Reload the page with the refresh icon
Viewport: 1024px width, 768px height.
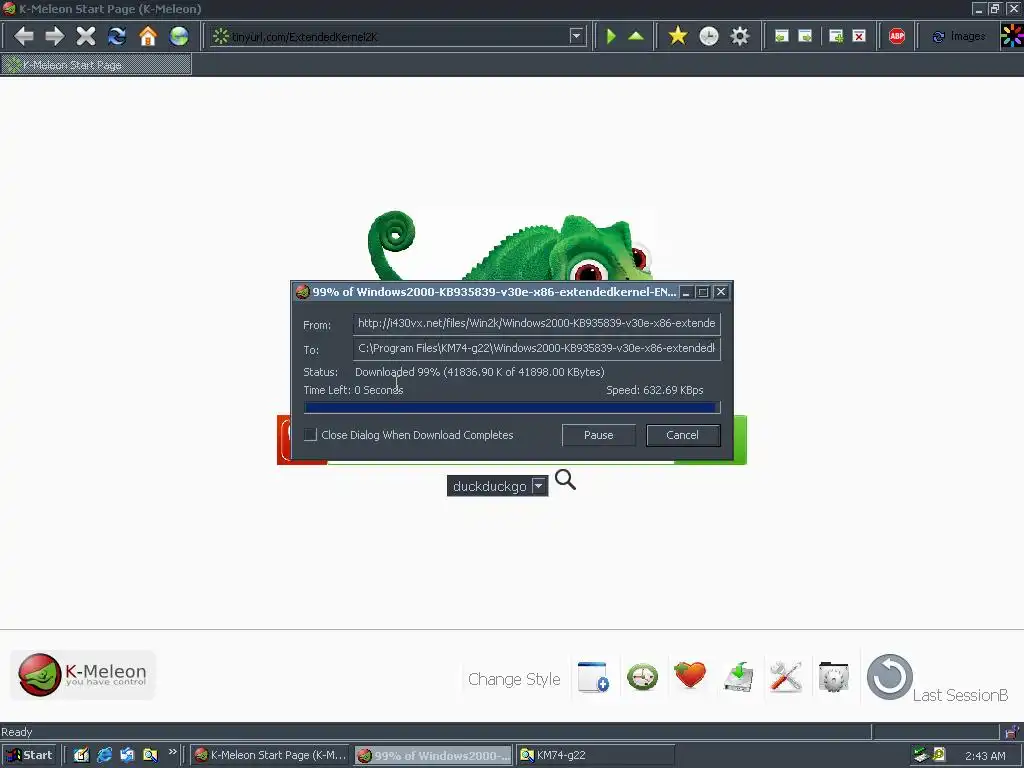coord(117,36)
